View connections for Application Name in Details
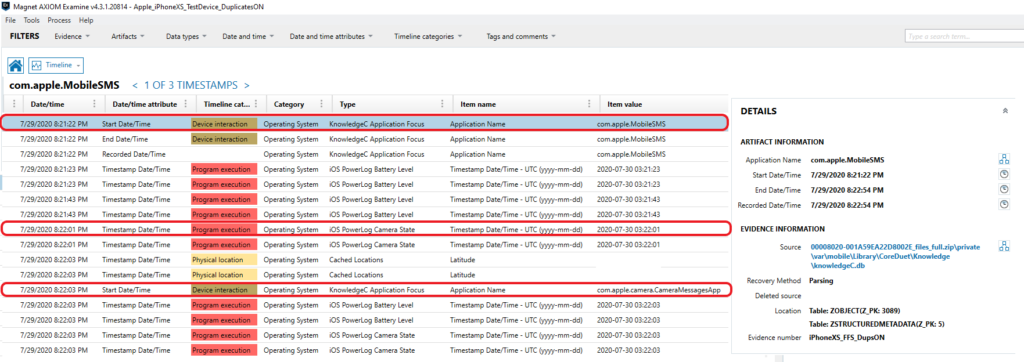1024x362 pixels. click(1004, 159)
